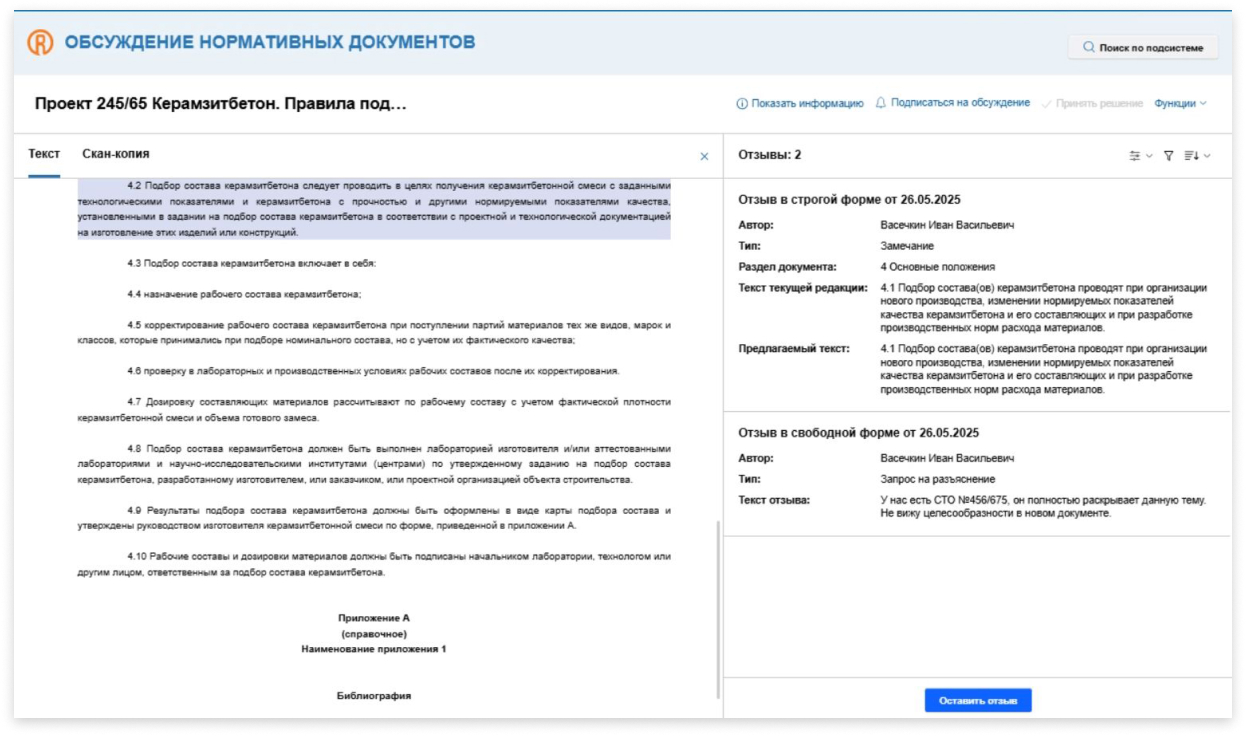Expand the Функции dropdown
Image resolution: width=1246 pixels, height=736 pixels.
(1180, 103)
